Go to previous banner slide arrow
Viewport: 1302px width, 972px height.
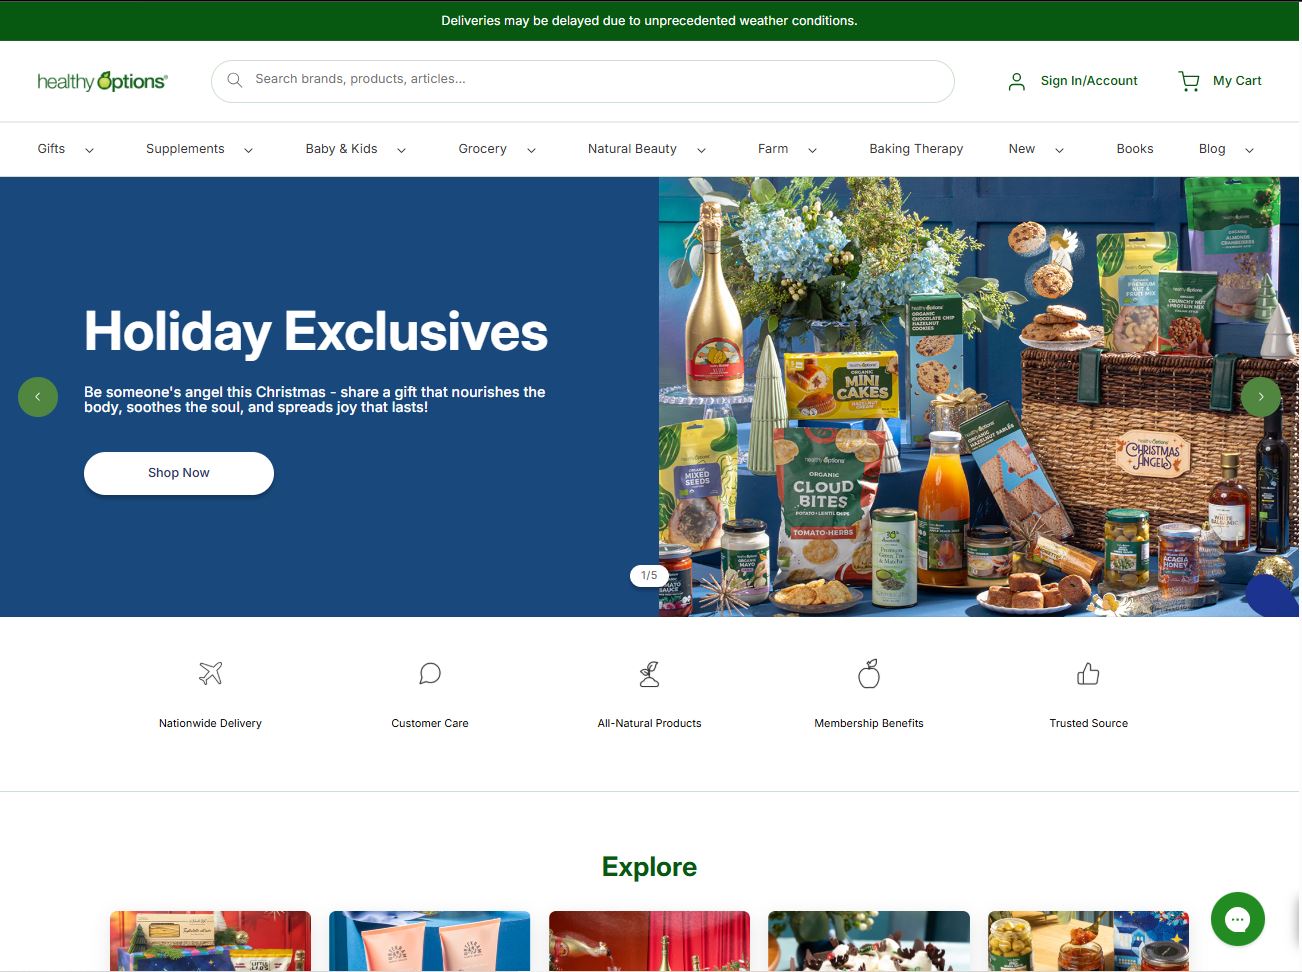click(38, 397)
